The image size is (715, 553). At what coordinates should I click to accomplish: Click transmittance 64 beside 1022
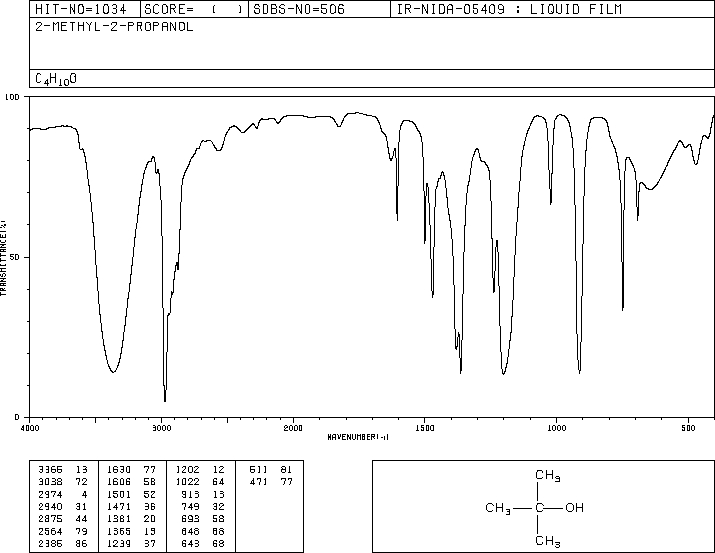(218, 482)
